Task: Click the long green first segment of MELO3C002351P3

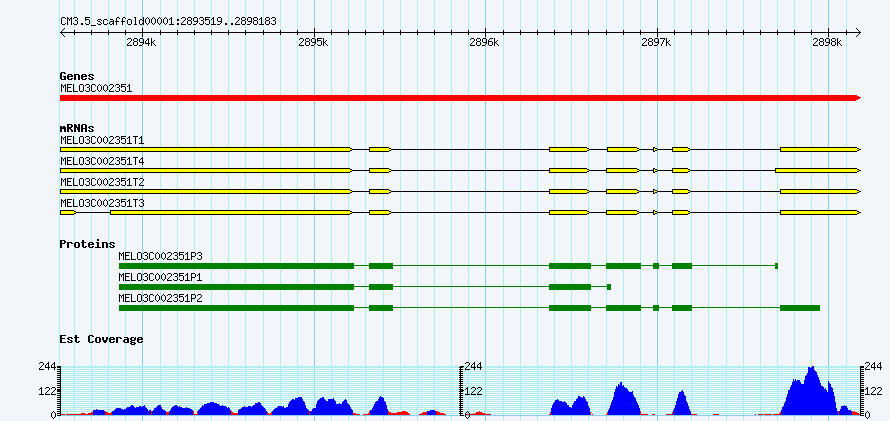Action: point(236,266)
